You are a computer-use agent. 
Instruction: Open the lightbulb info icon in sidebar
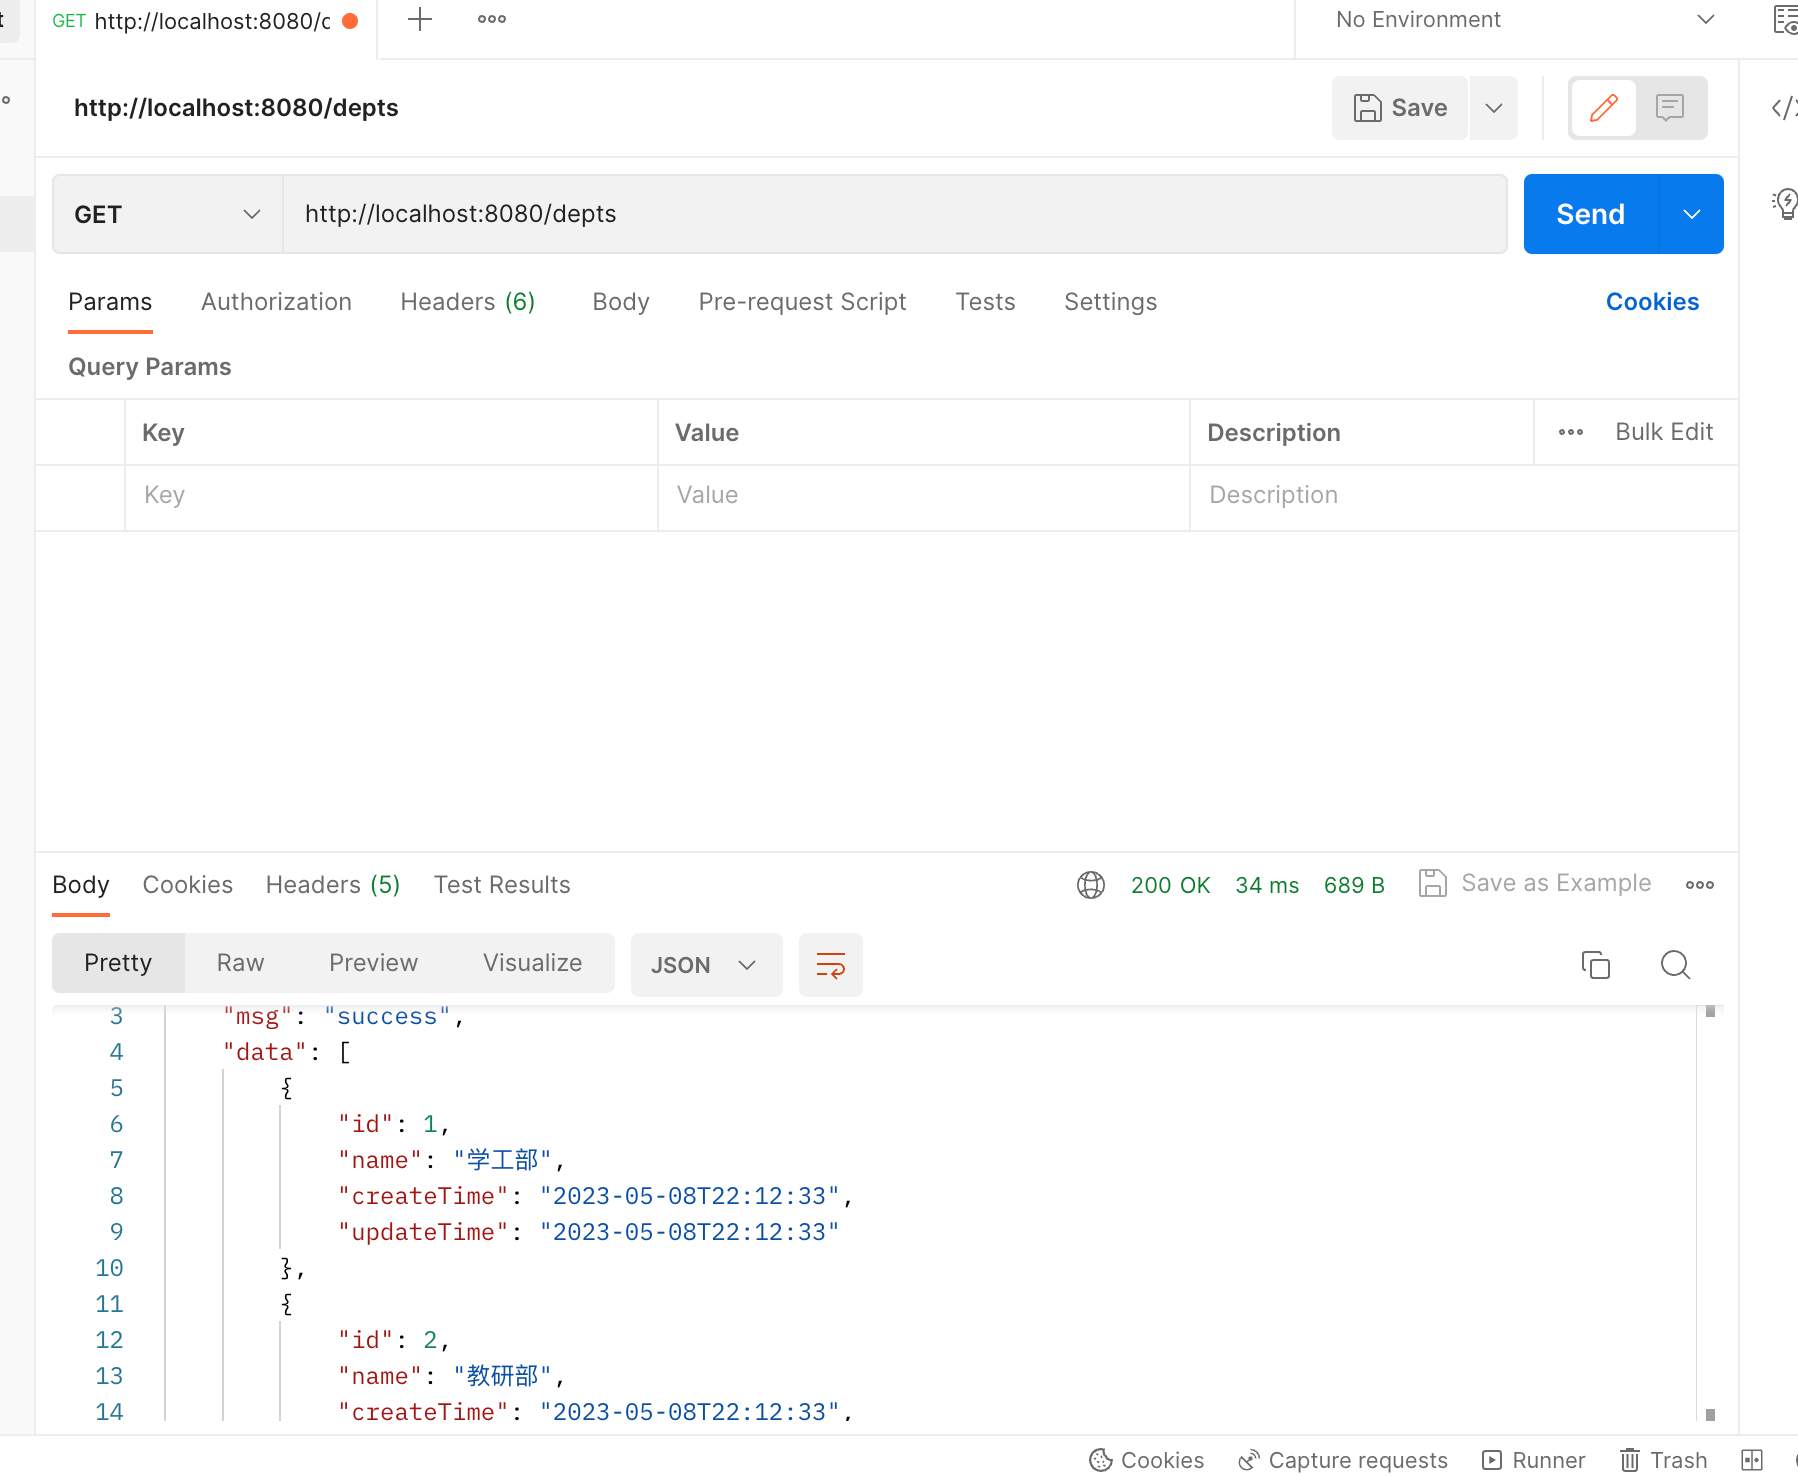point(1785,204)
